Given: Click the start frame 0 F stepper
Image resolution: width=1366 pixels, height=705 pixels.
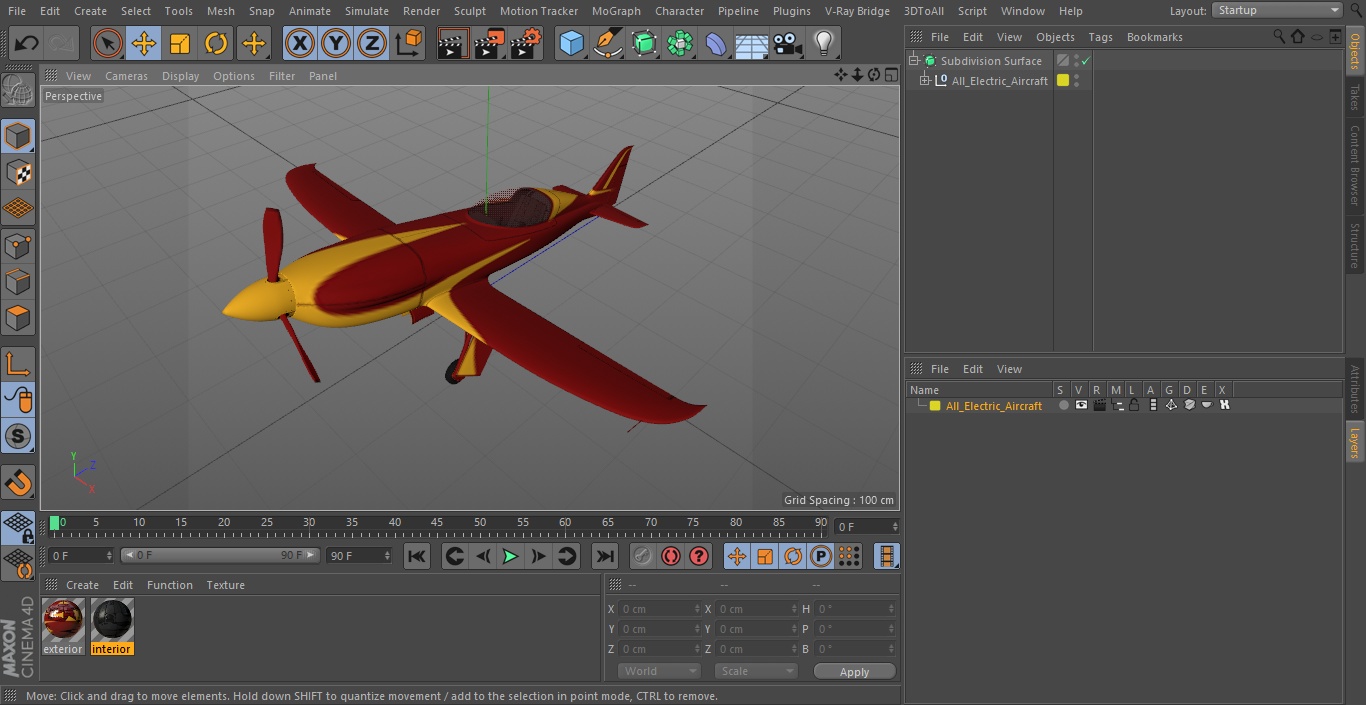Looking at the screenshot, I should (109, 555).
